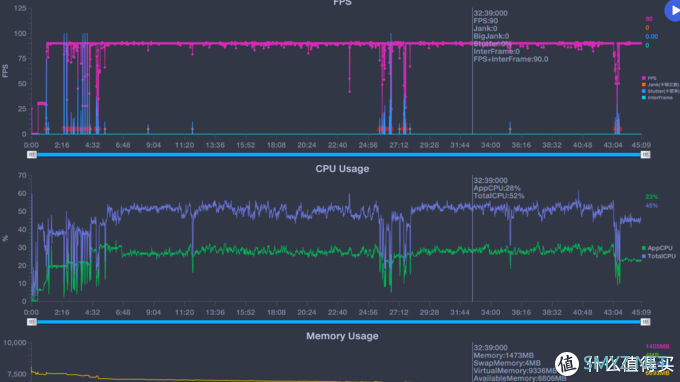680x382 pixels.
Task: Click the 75 value on FPS y-axis
Action: (x=22, y=59)
